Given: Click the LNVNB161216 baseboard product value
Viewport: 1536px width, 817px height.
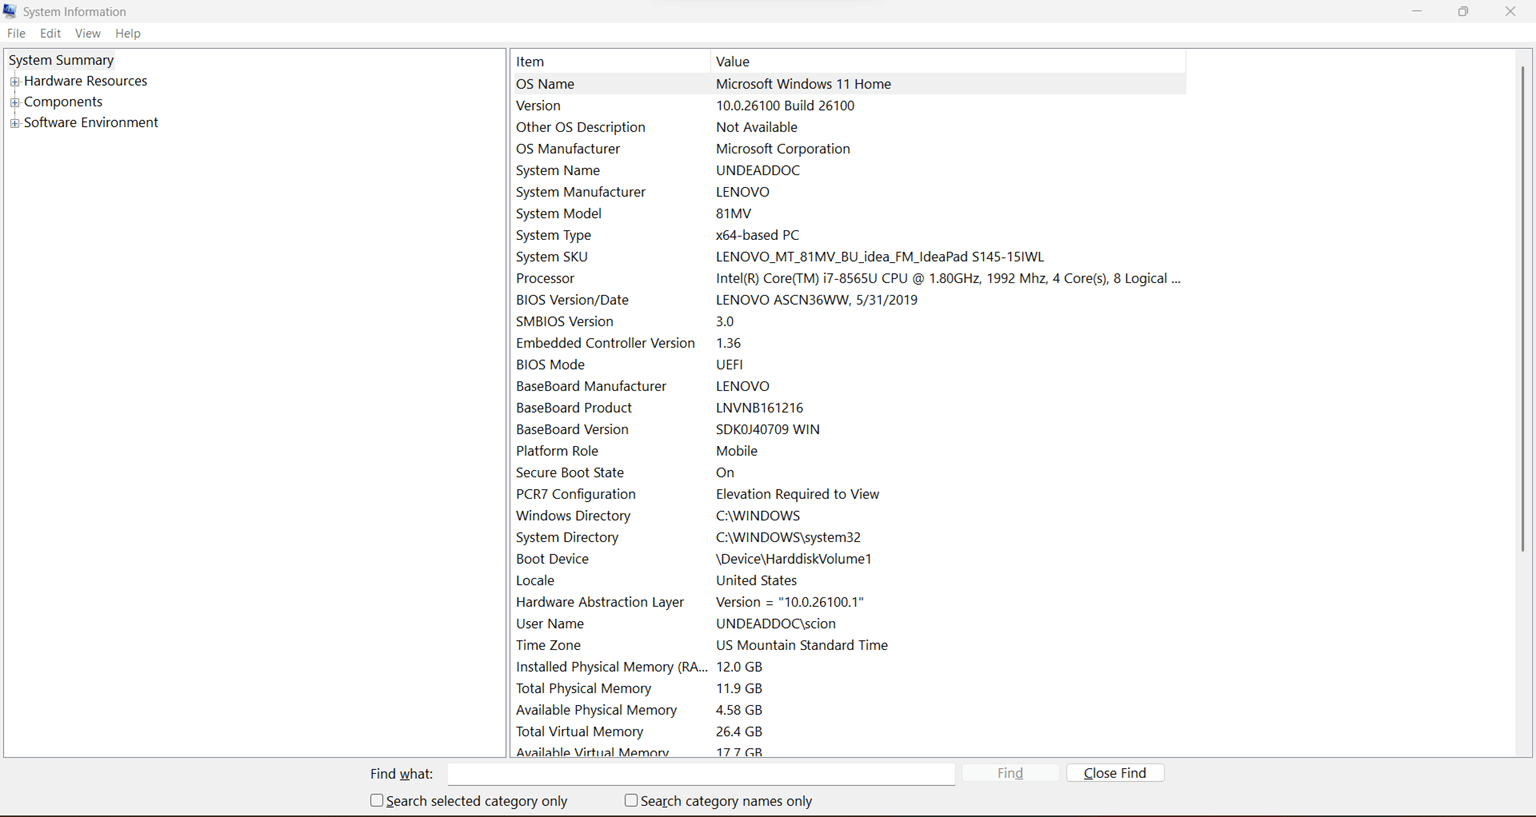Looking at the screenshot, I should click(760, 408).
